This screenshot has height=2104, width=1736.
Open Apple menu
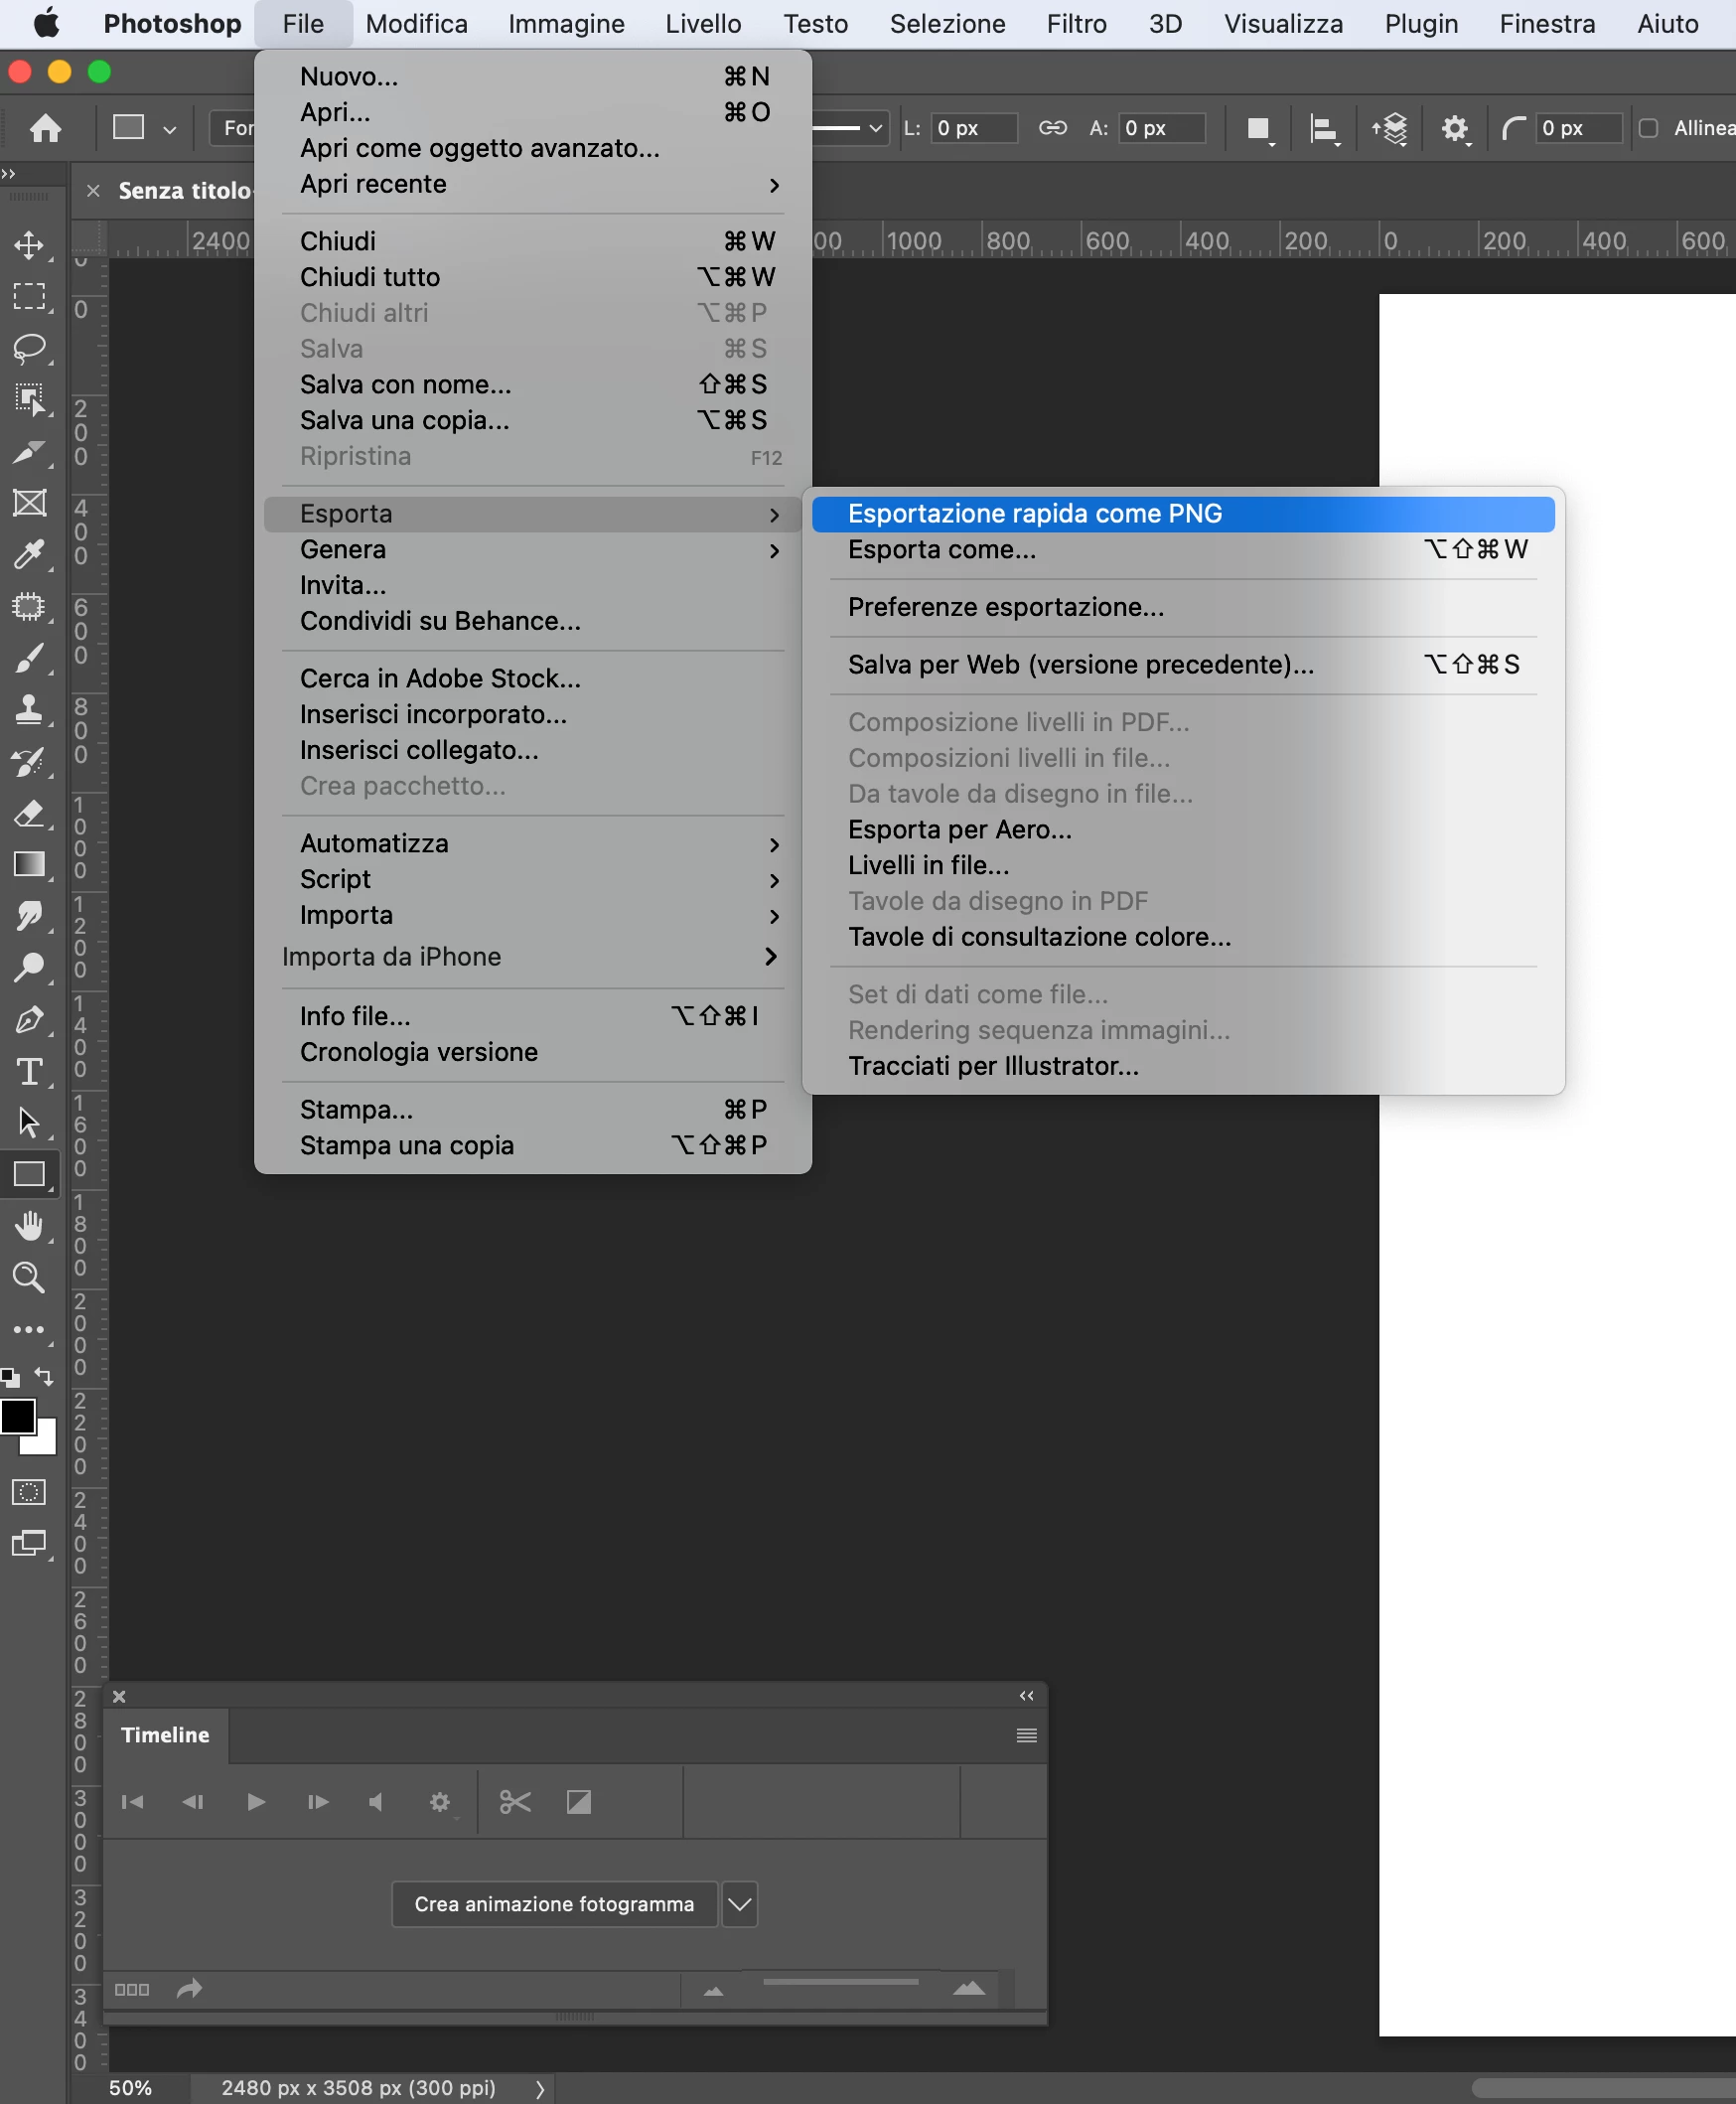pyautogui.click(x=46, y=24)
